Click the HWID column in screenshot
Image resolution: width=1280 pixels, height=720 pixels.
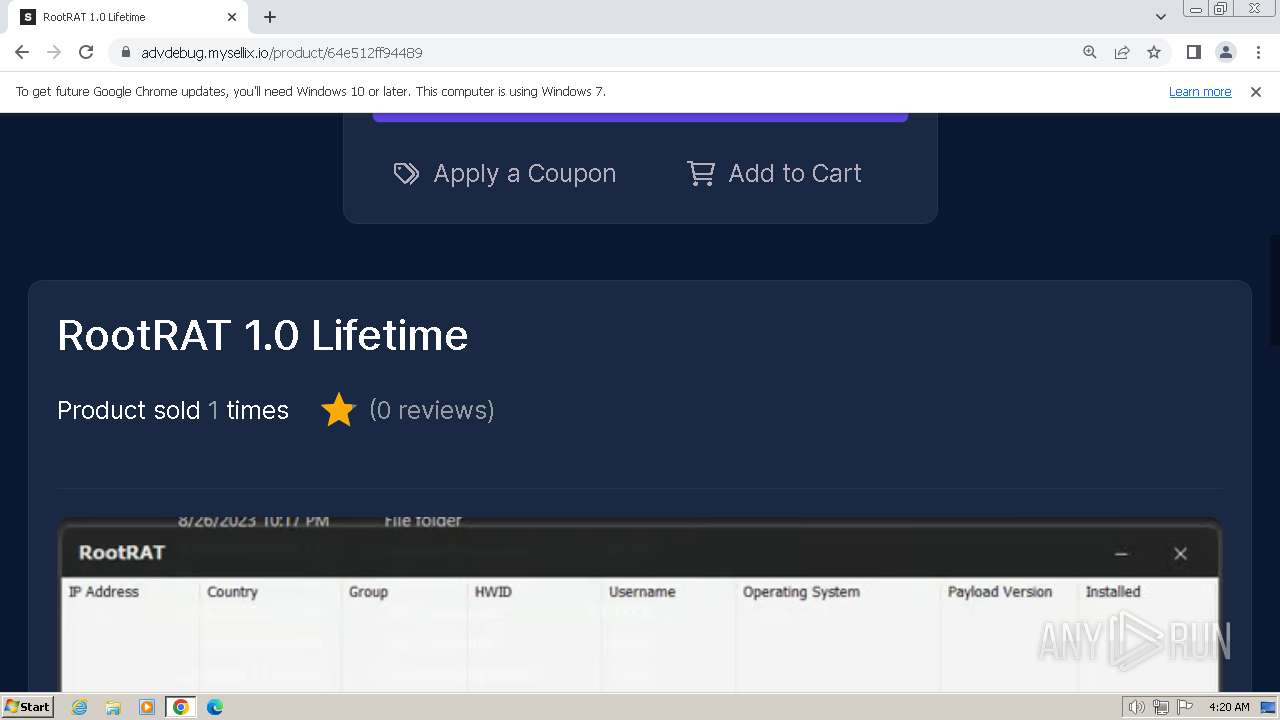493,592
